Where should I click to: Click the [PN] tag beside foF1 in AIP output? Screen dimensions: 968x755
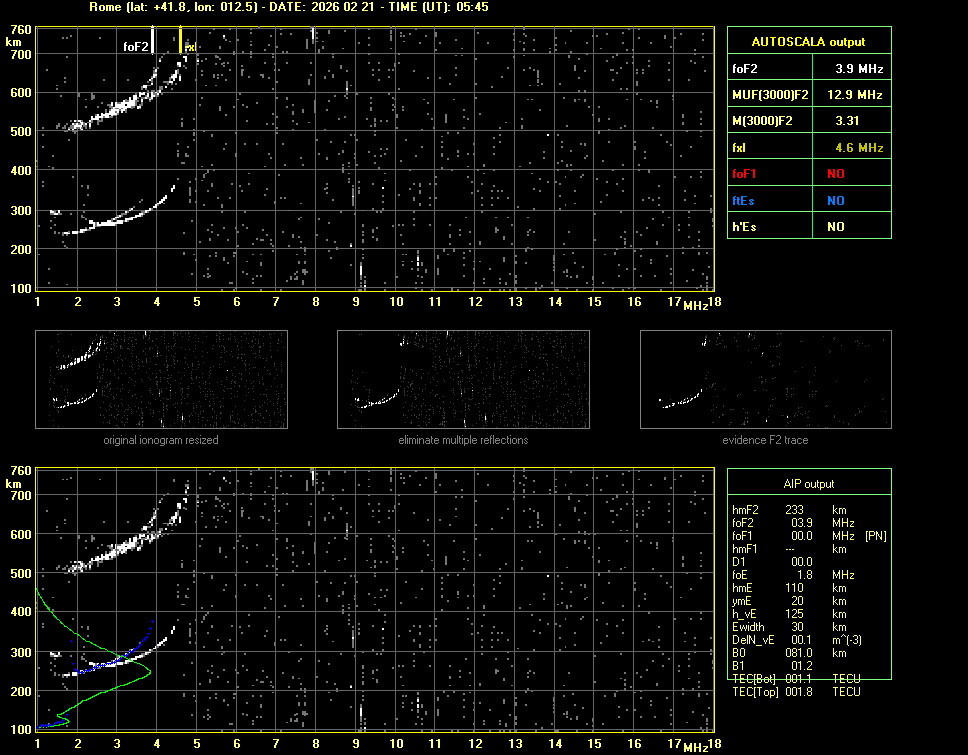(x=875, y=536)
